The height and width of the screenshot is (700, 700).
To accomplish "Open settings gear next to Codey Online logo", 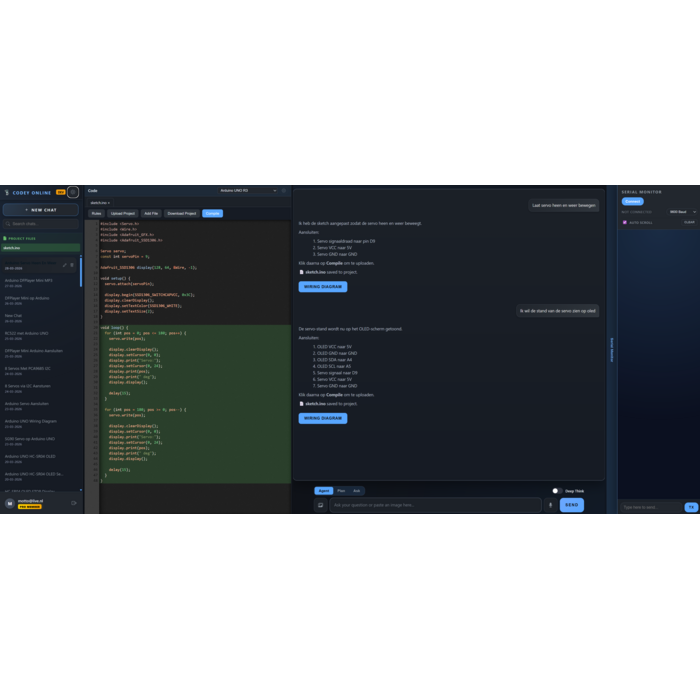I will [x=73, y=192].
